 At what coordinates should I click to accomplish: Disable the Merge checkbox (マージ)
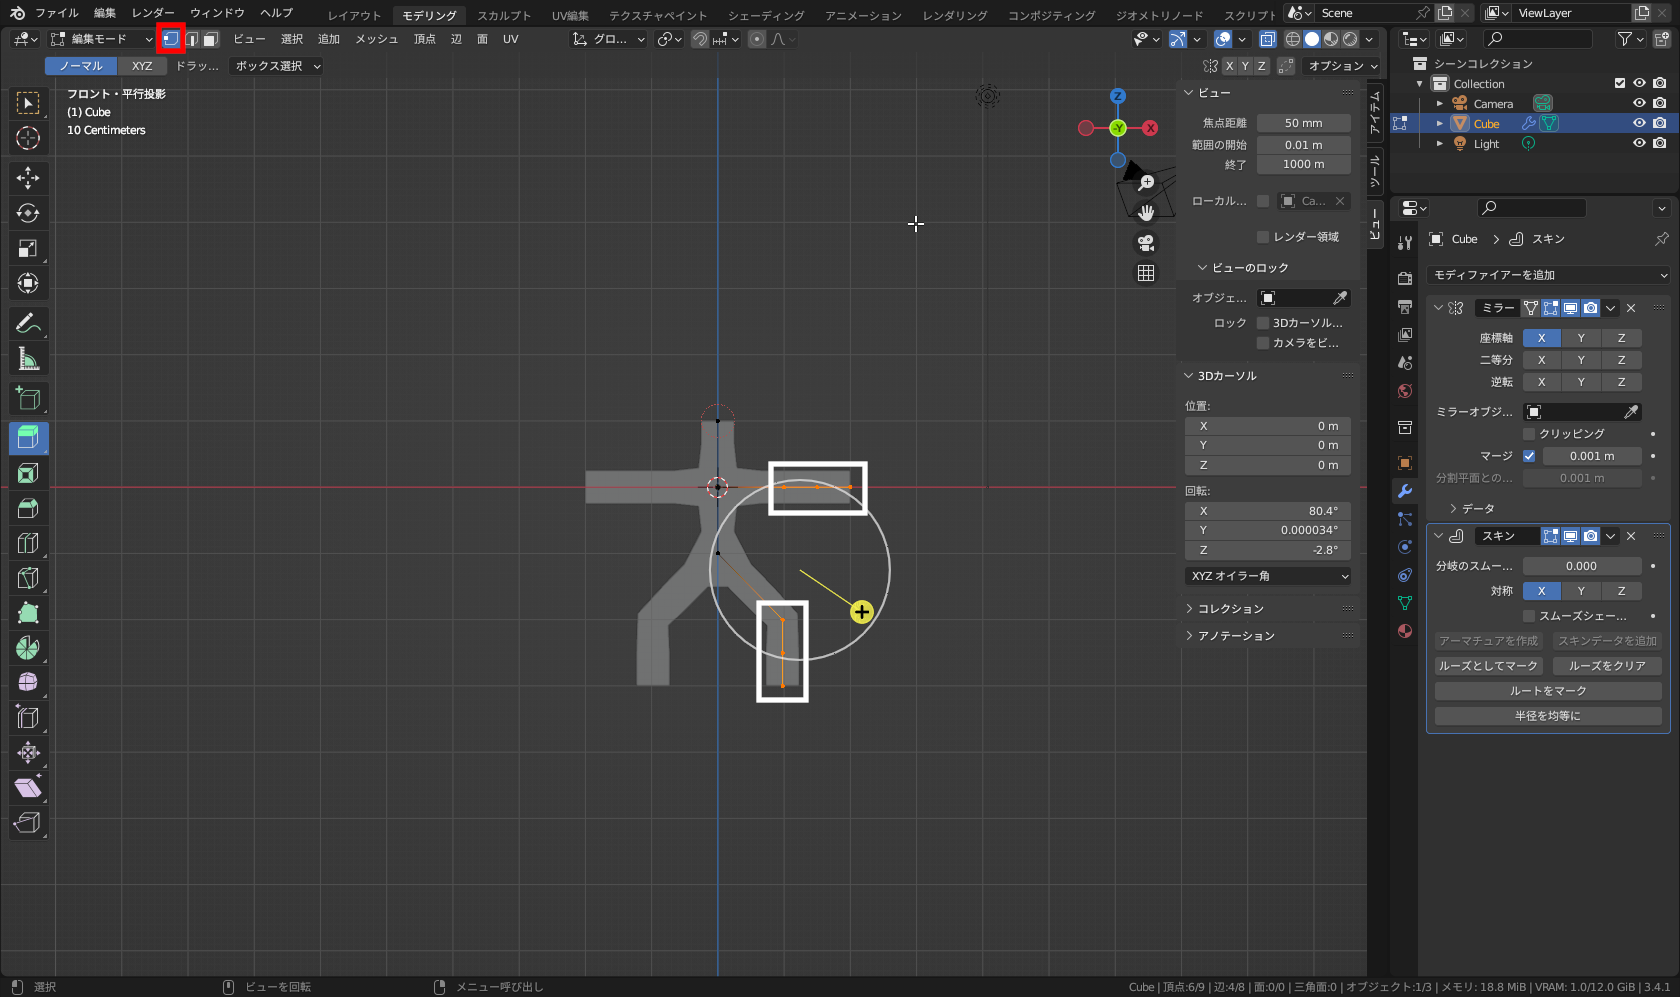tap(1529, 456)
